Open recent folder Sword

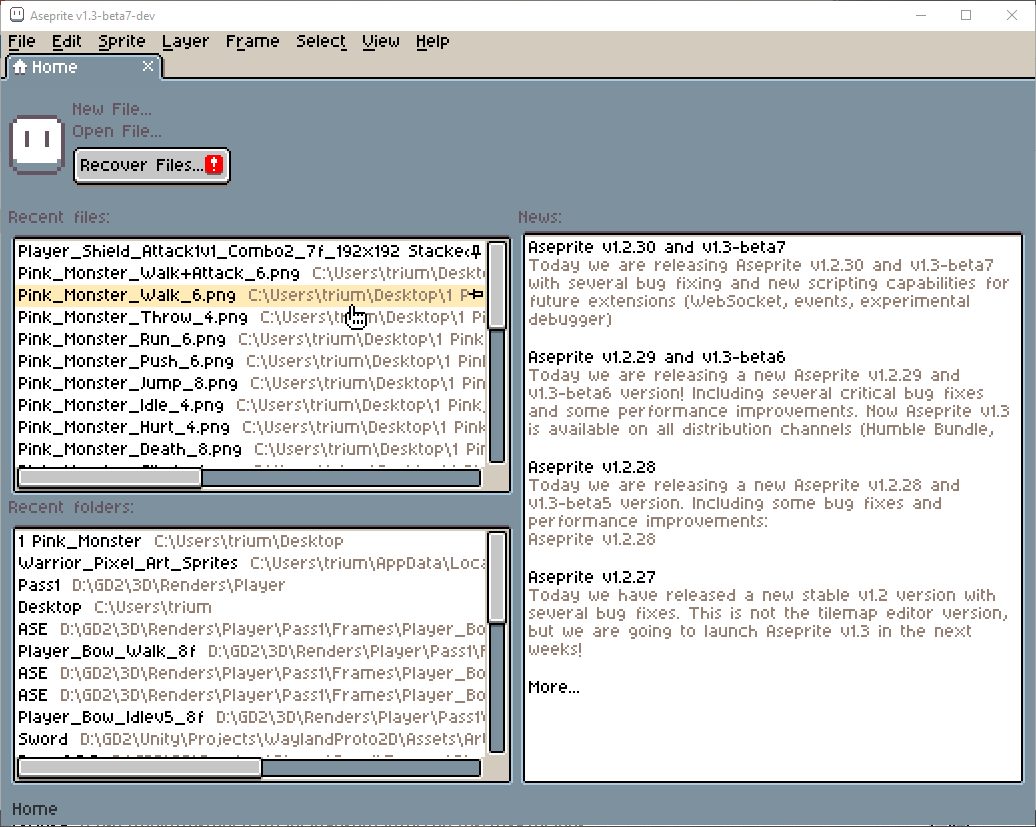point(250,738)
